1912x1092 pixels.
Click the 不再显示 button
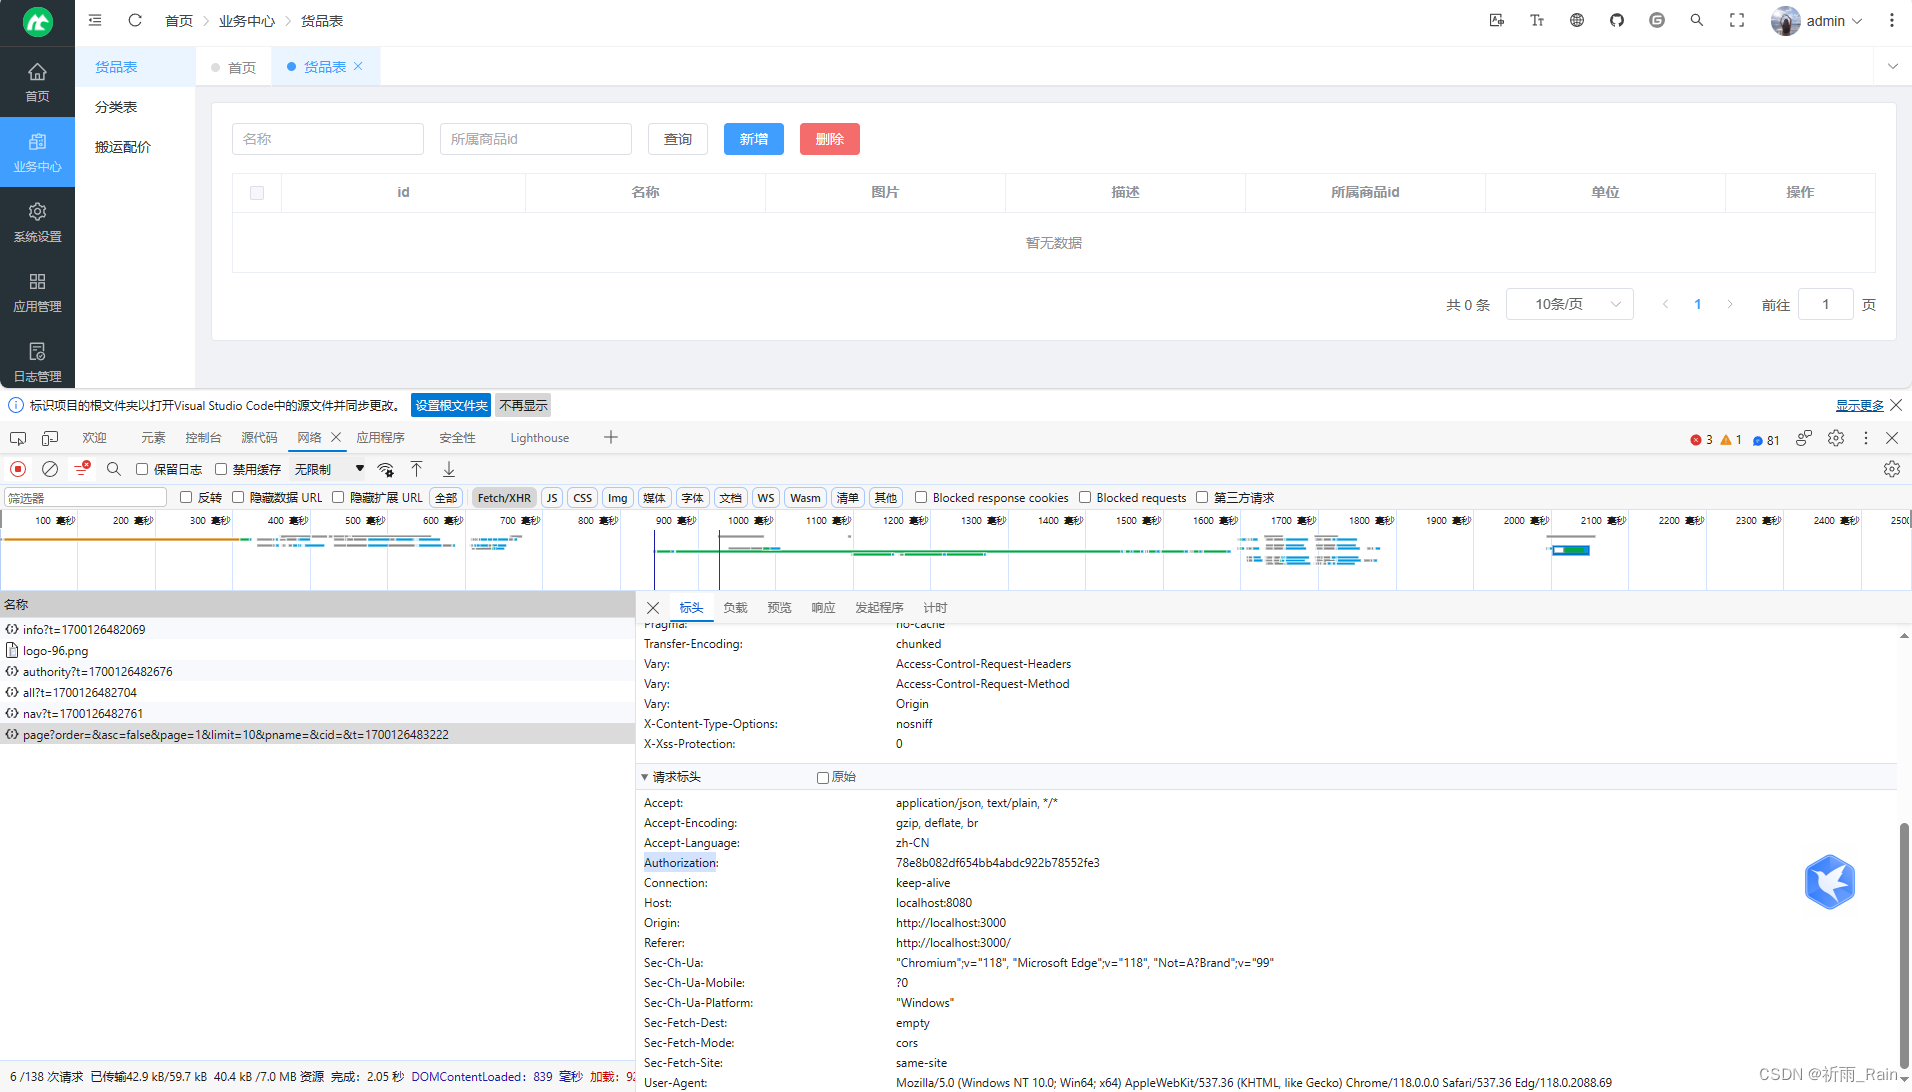tap(524, 405)
